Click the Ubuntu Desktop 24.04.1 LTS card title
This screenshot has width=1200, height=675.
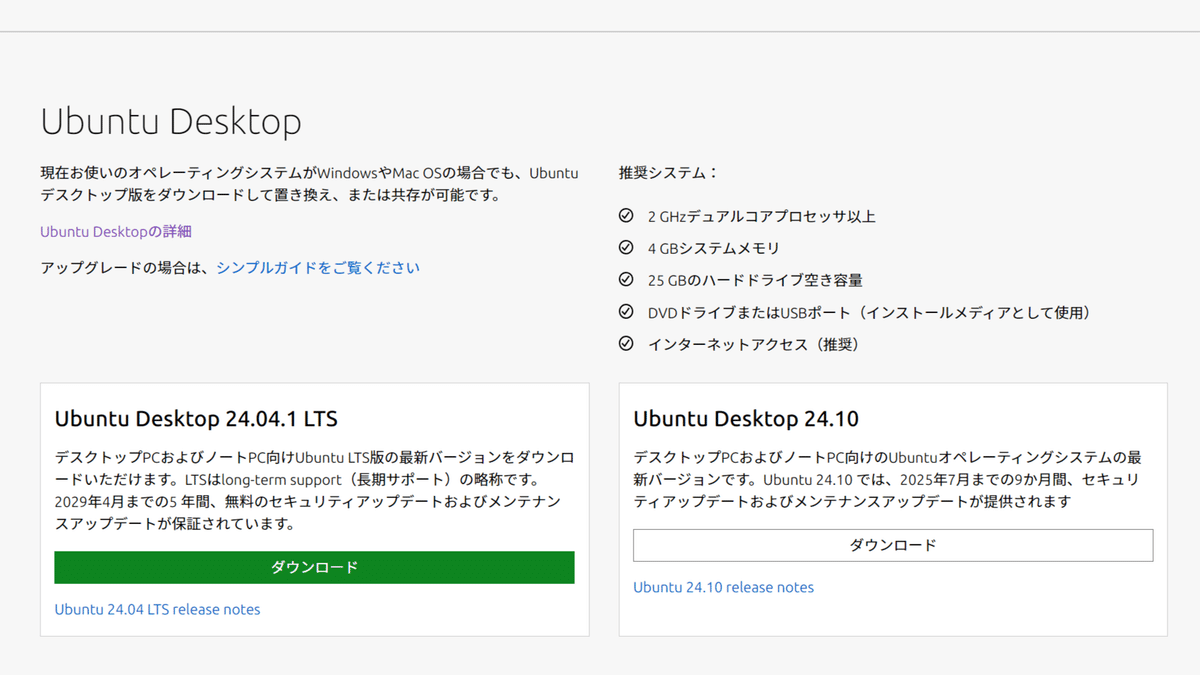(x=197, y=419)
